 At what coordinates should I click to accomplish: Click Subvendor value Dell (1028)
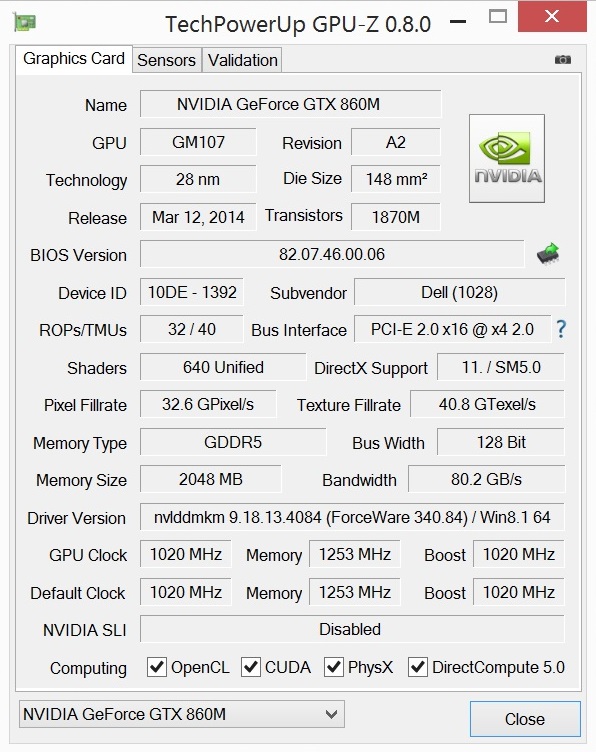(459, 292)
